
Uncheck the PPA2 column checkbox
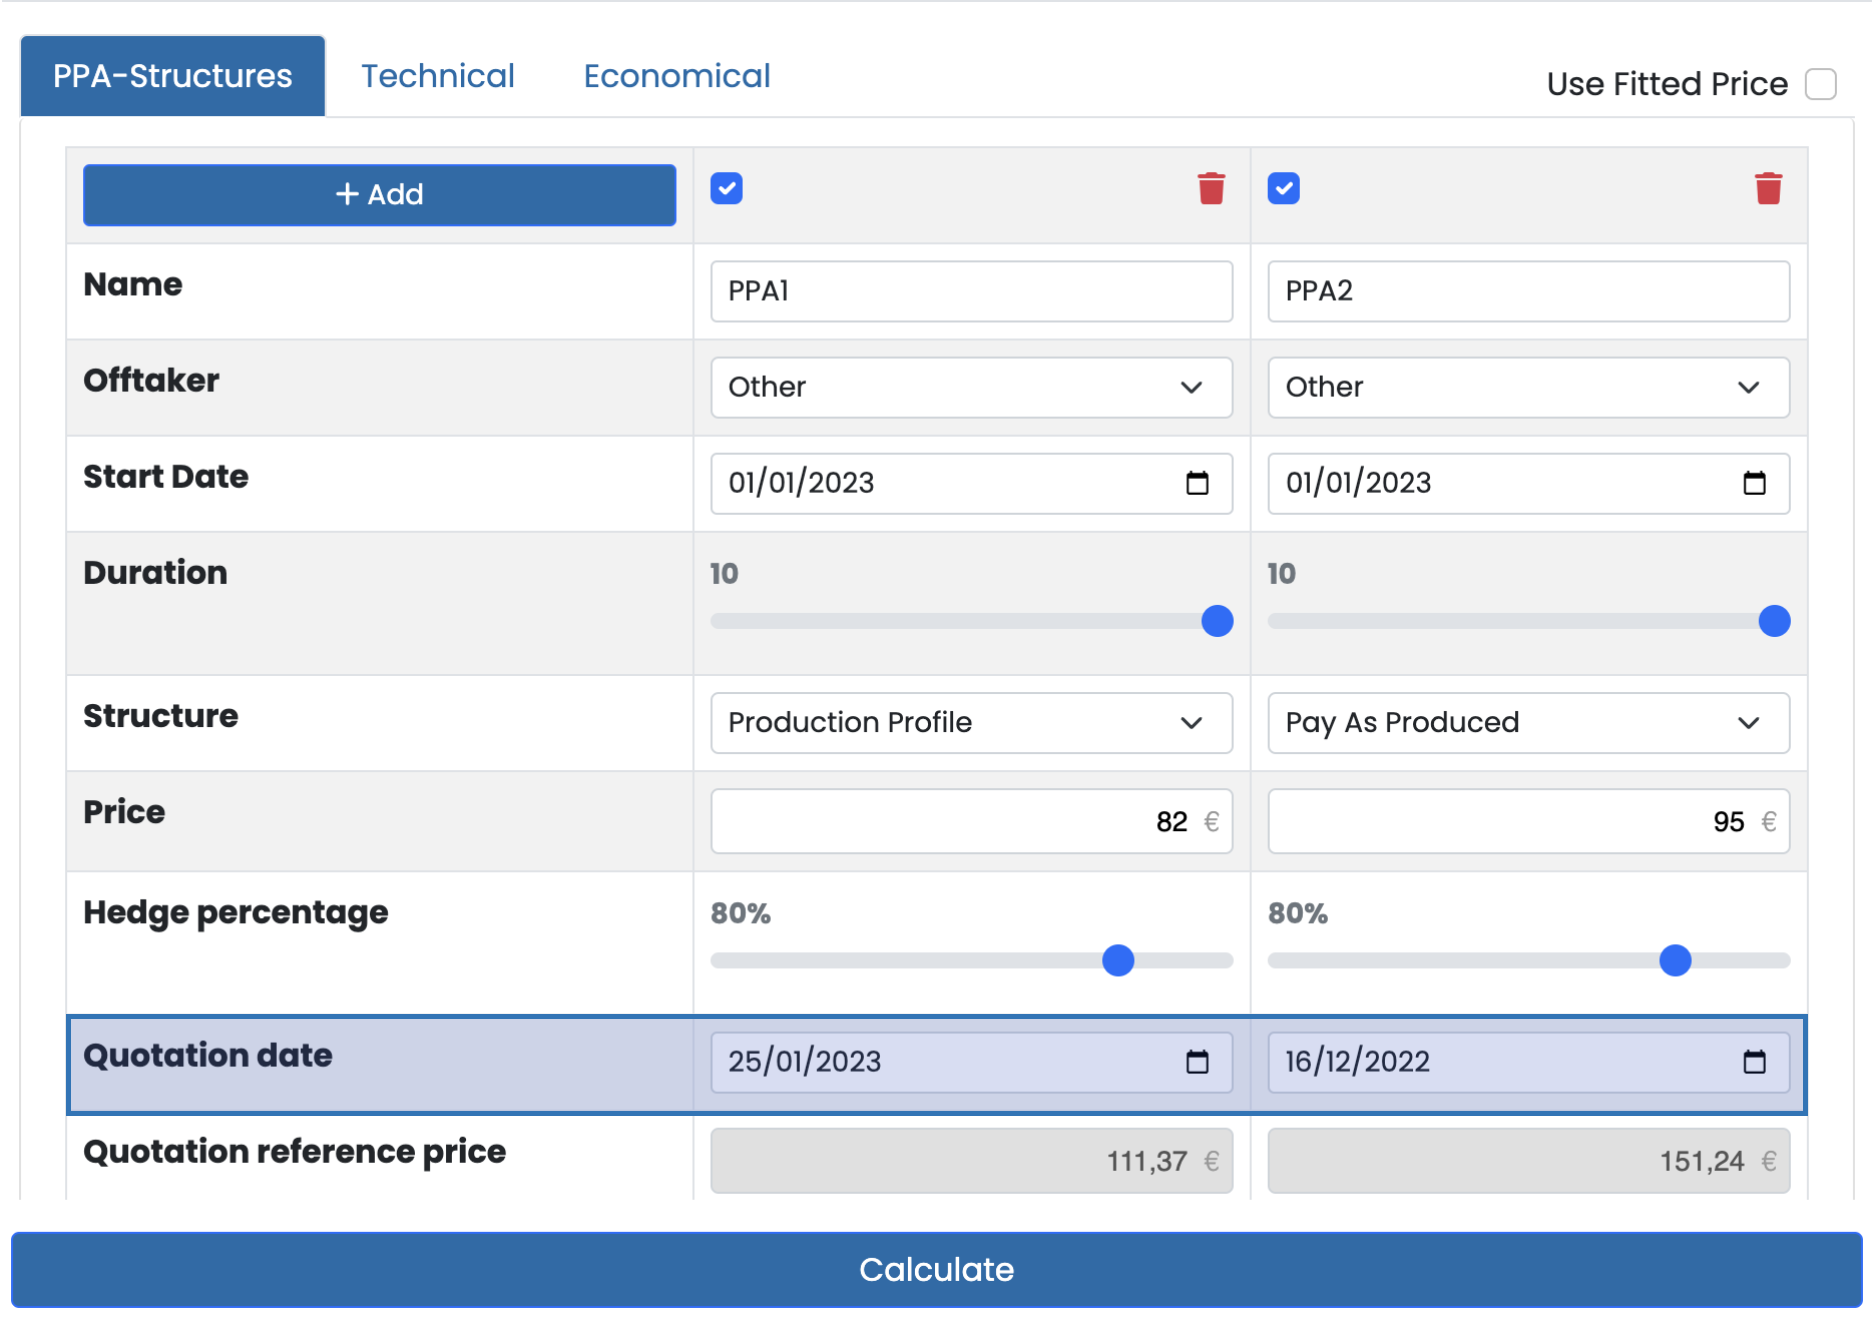pos(1284,188)
